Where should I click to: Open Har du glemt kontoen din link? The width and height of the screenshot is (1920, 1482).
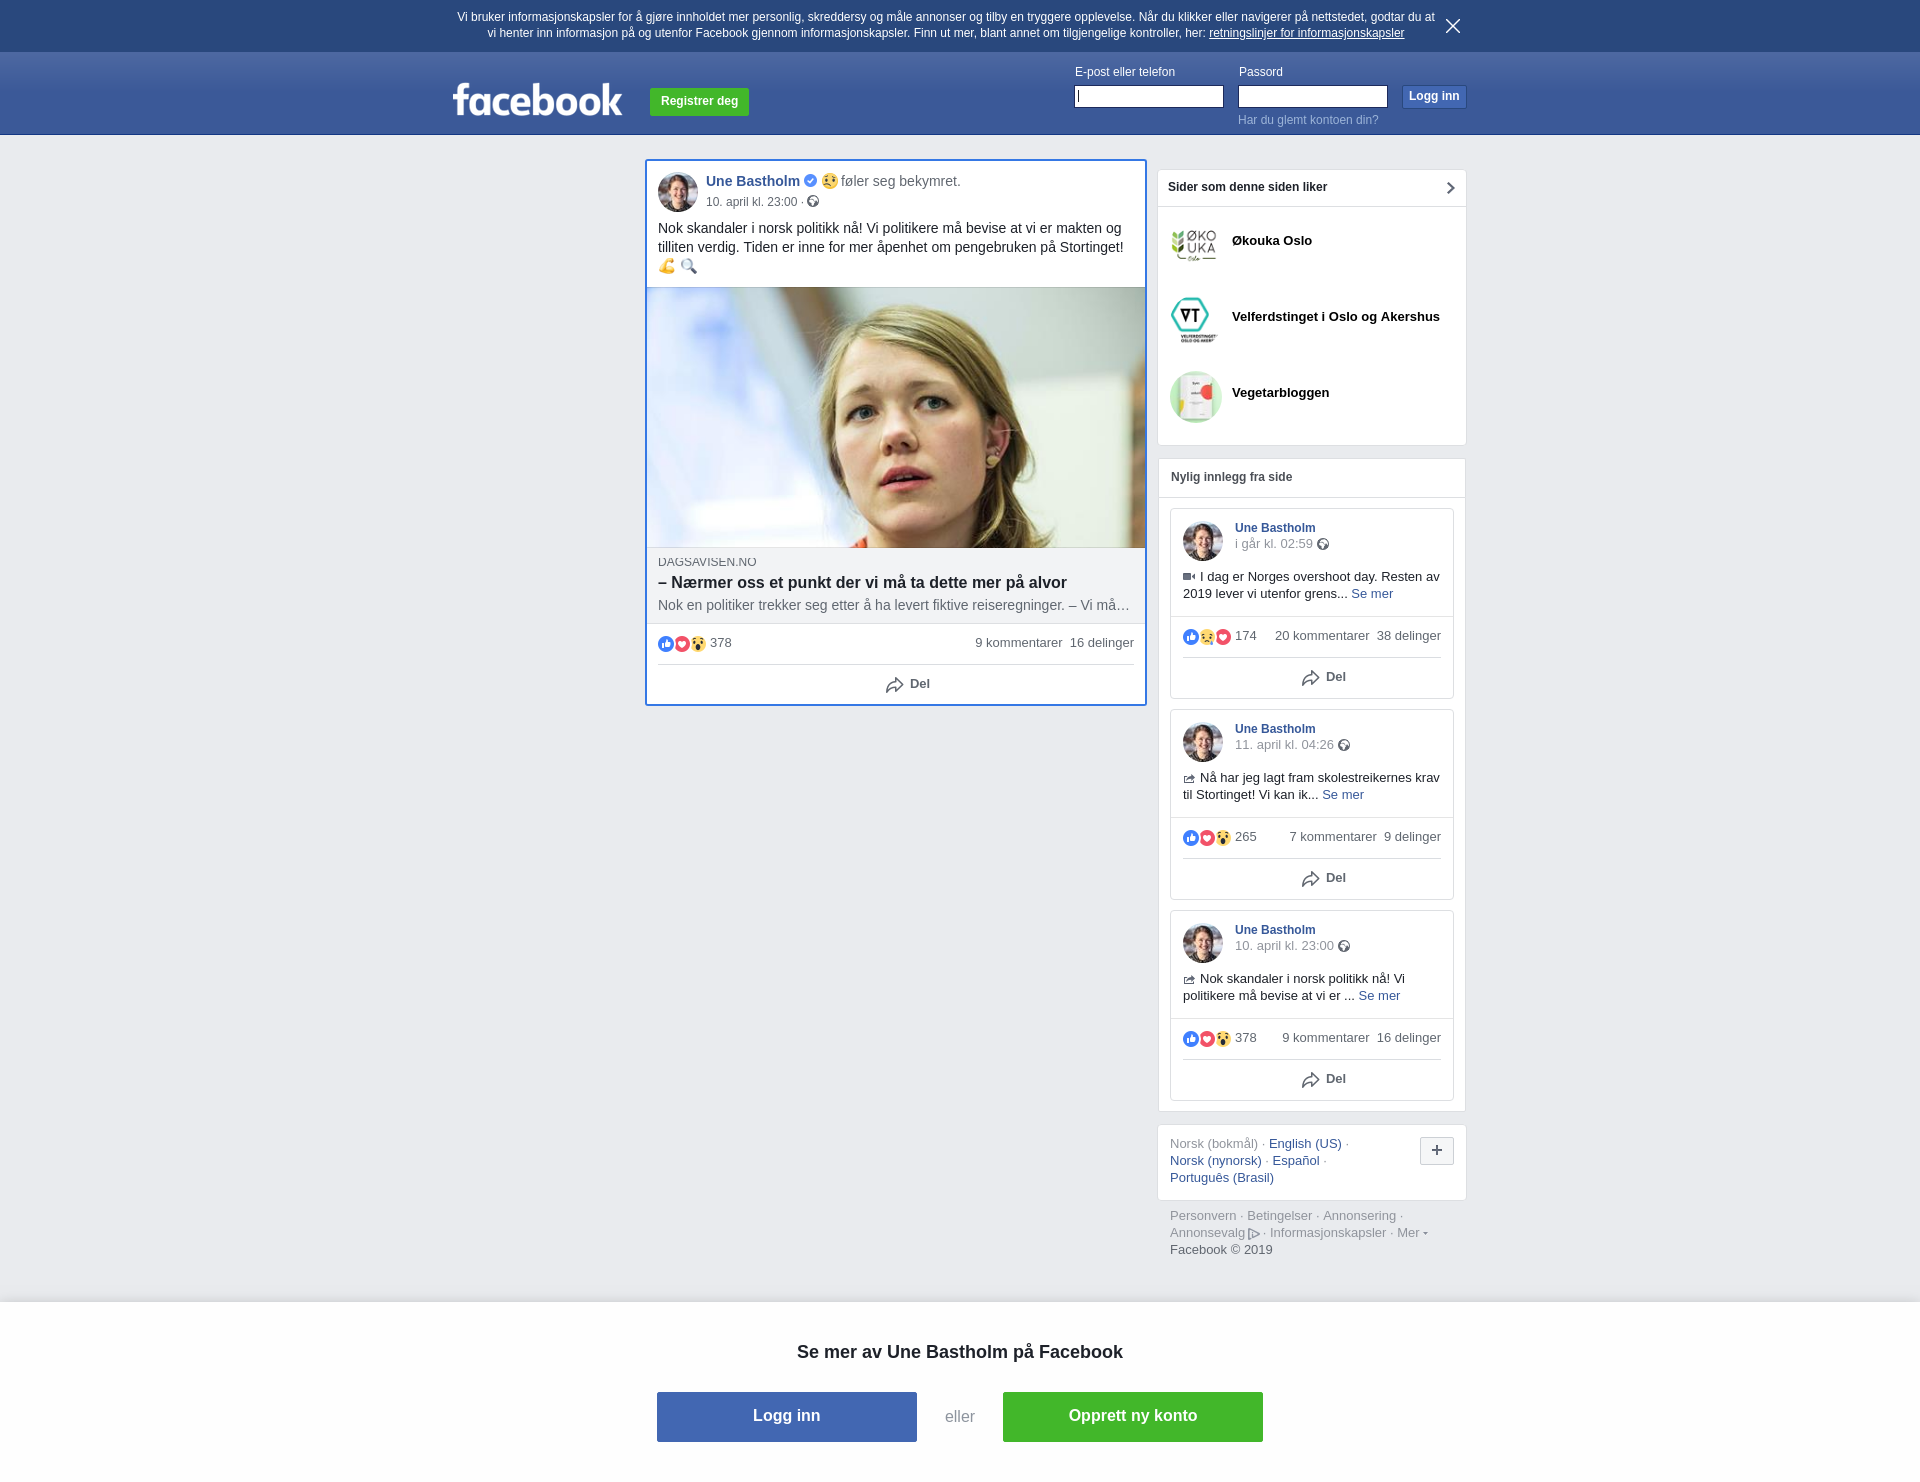point(1308,120)
